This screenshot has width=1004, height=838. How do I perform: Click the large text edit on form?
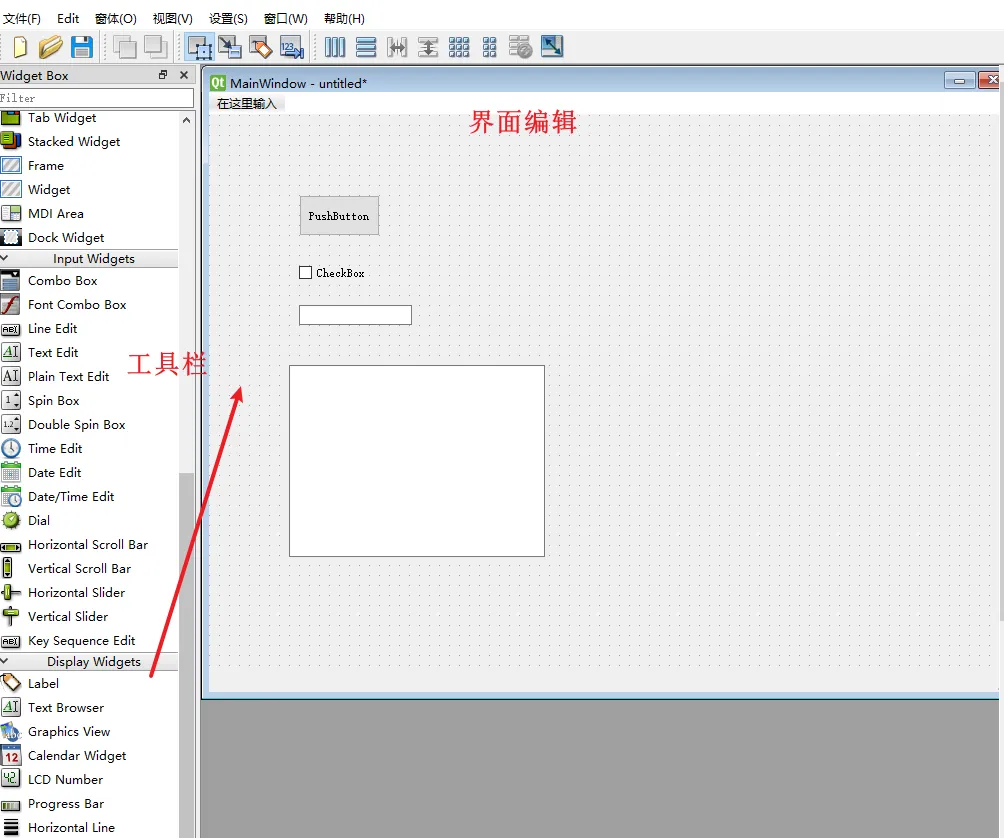tap(417, 461)
